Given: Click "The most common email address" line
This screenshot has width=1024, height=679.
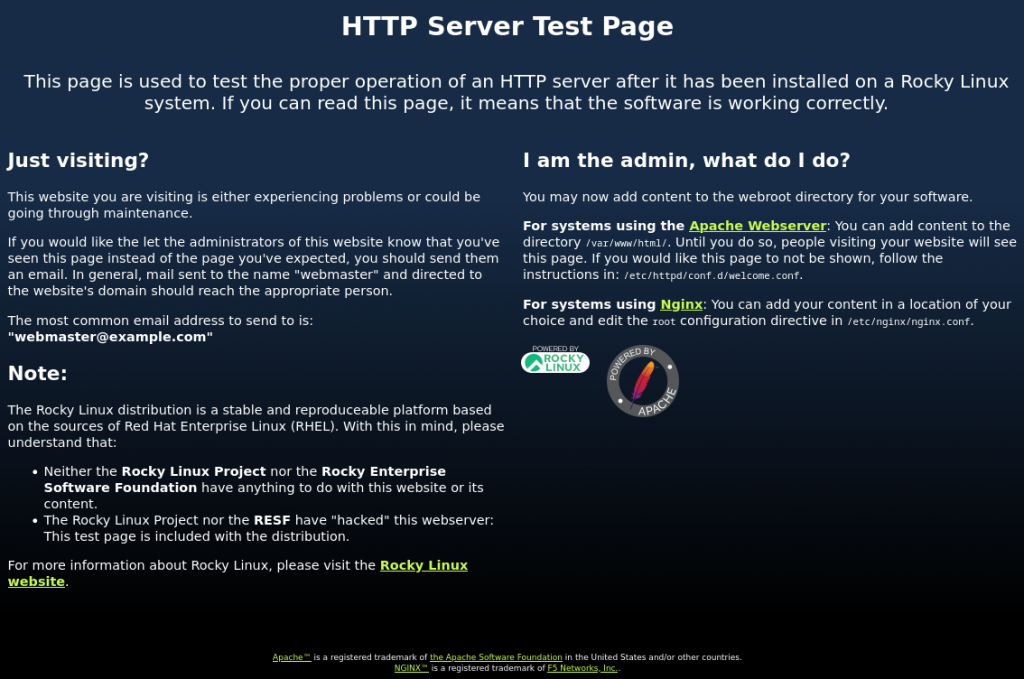Looking at the screenshot, I should [x=160, y=321].
